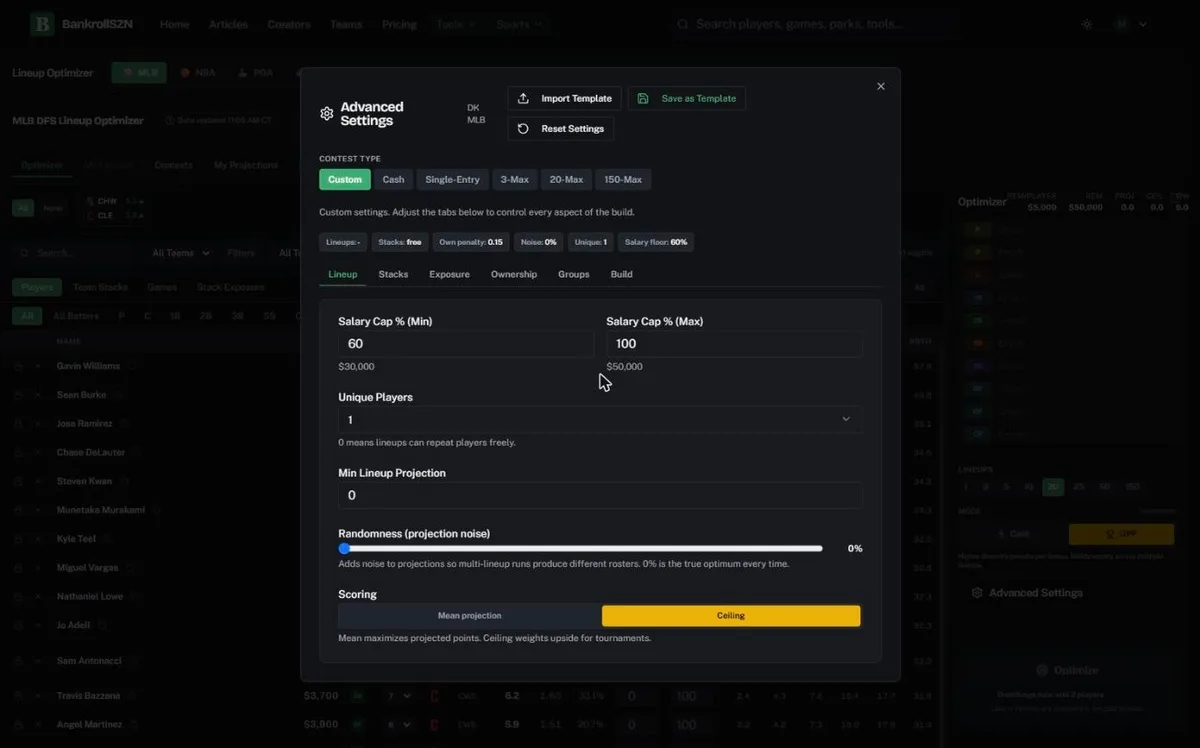Click the 'Unique: 1' summary chip
Screen dimensions: 1200x748
point(591,242)
